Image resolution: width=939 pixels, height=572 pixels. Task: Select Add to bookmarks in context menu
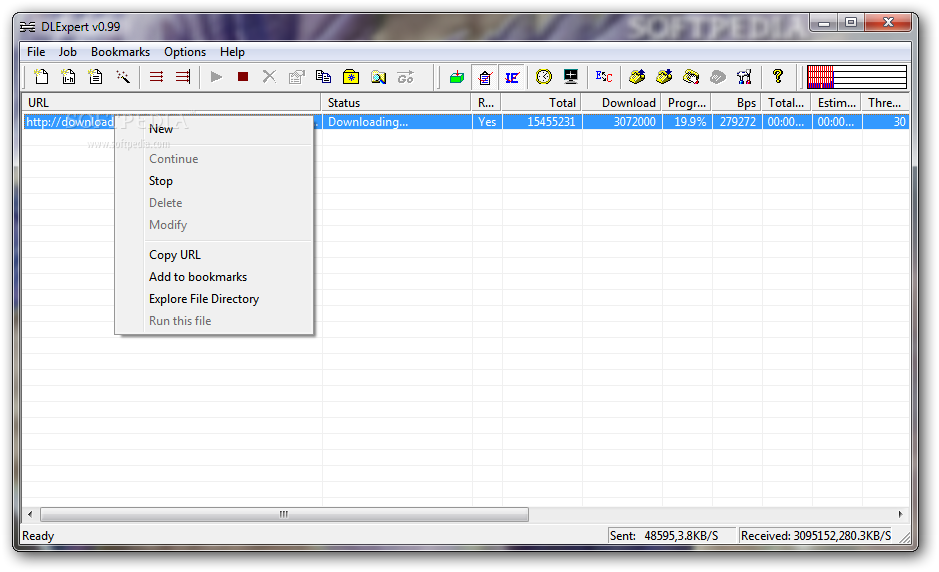[x=214, y=277]
